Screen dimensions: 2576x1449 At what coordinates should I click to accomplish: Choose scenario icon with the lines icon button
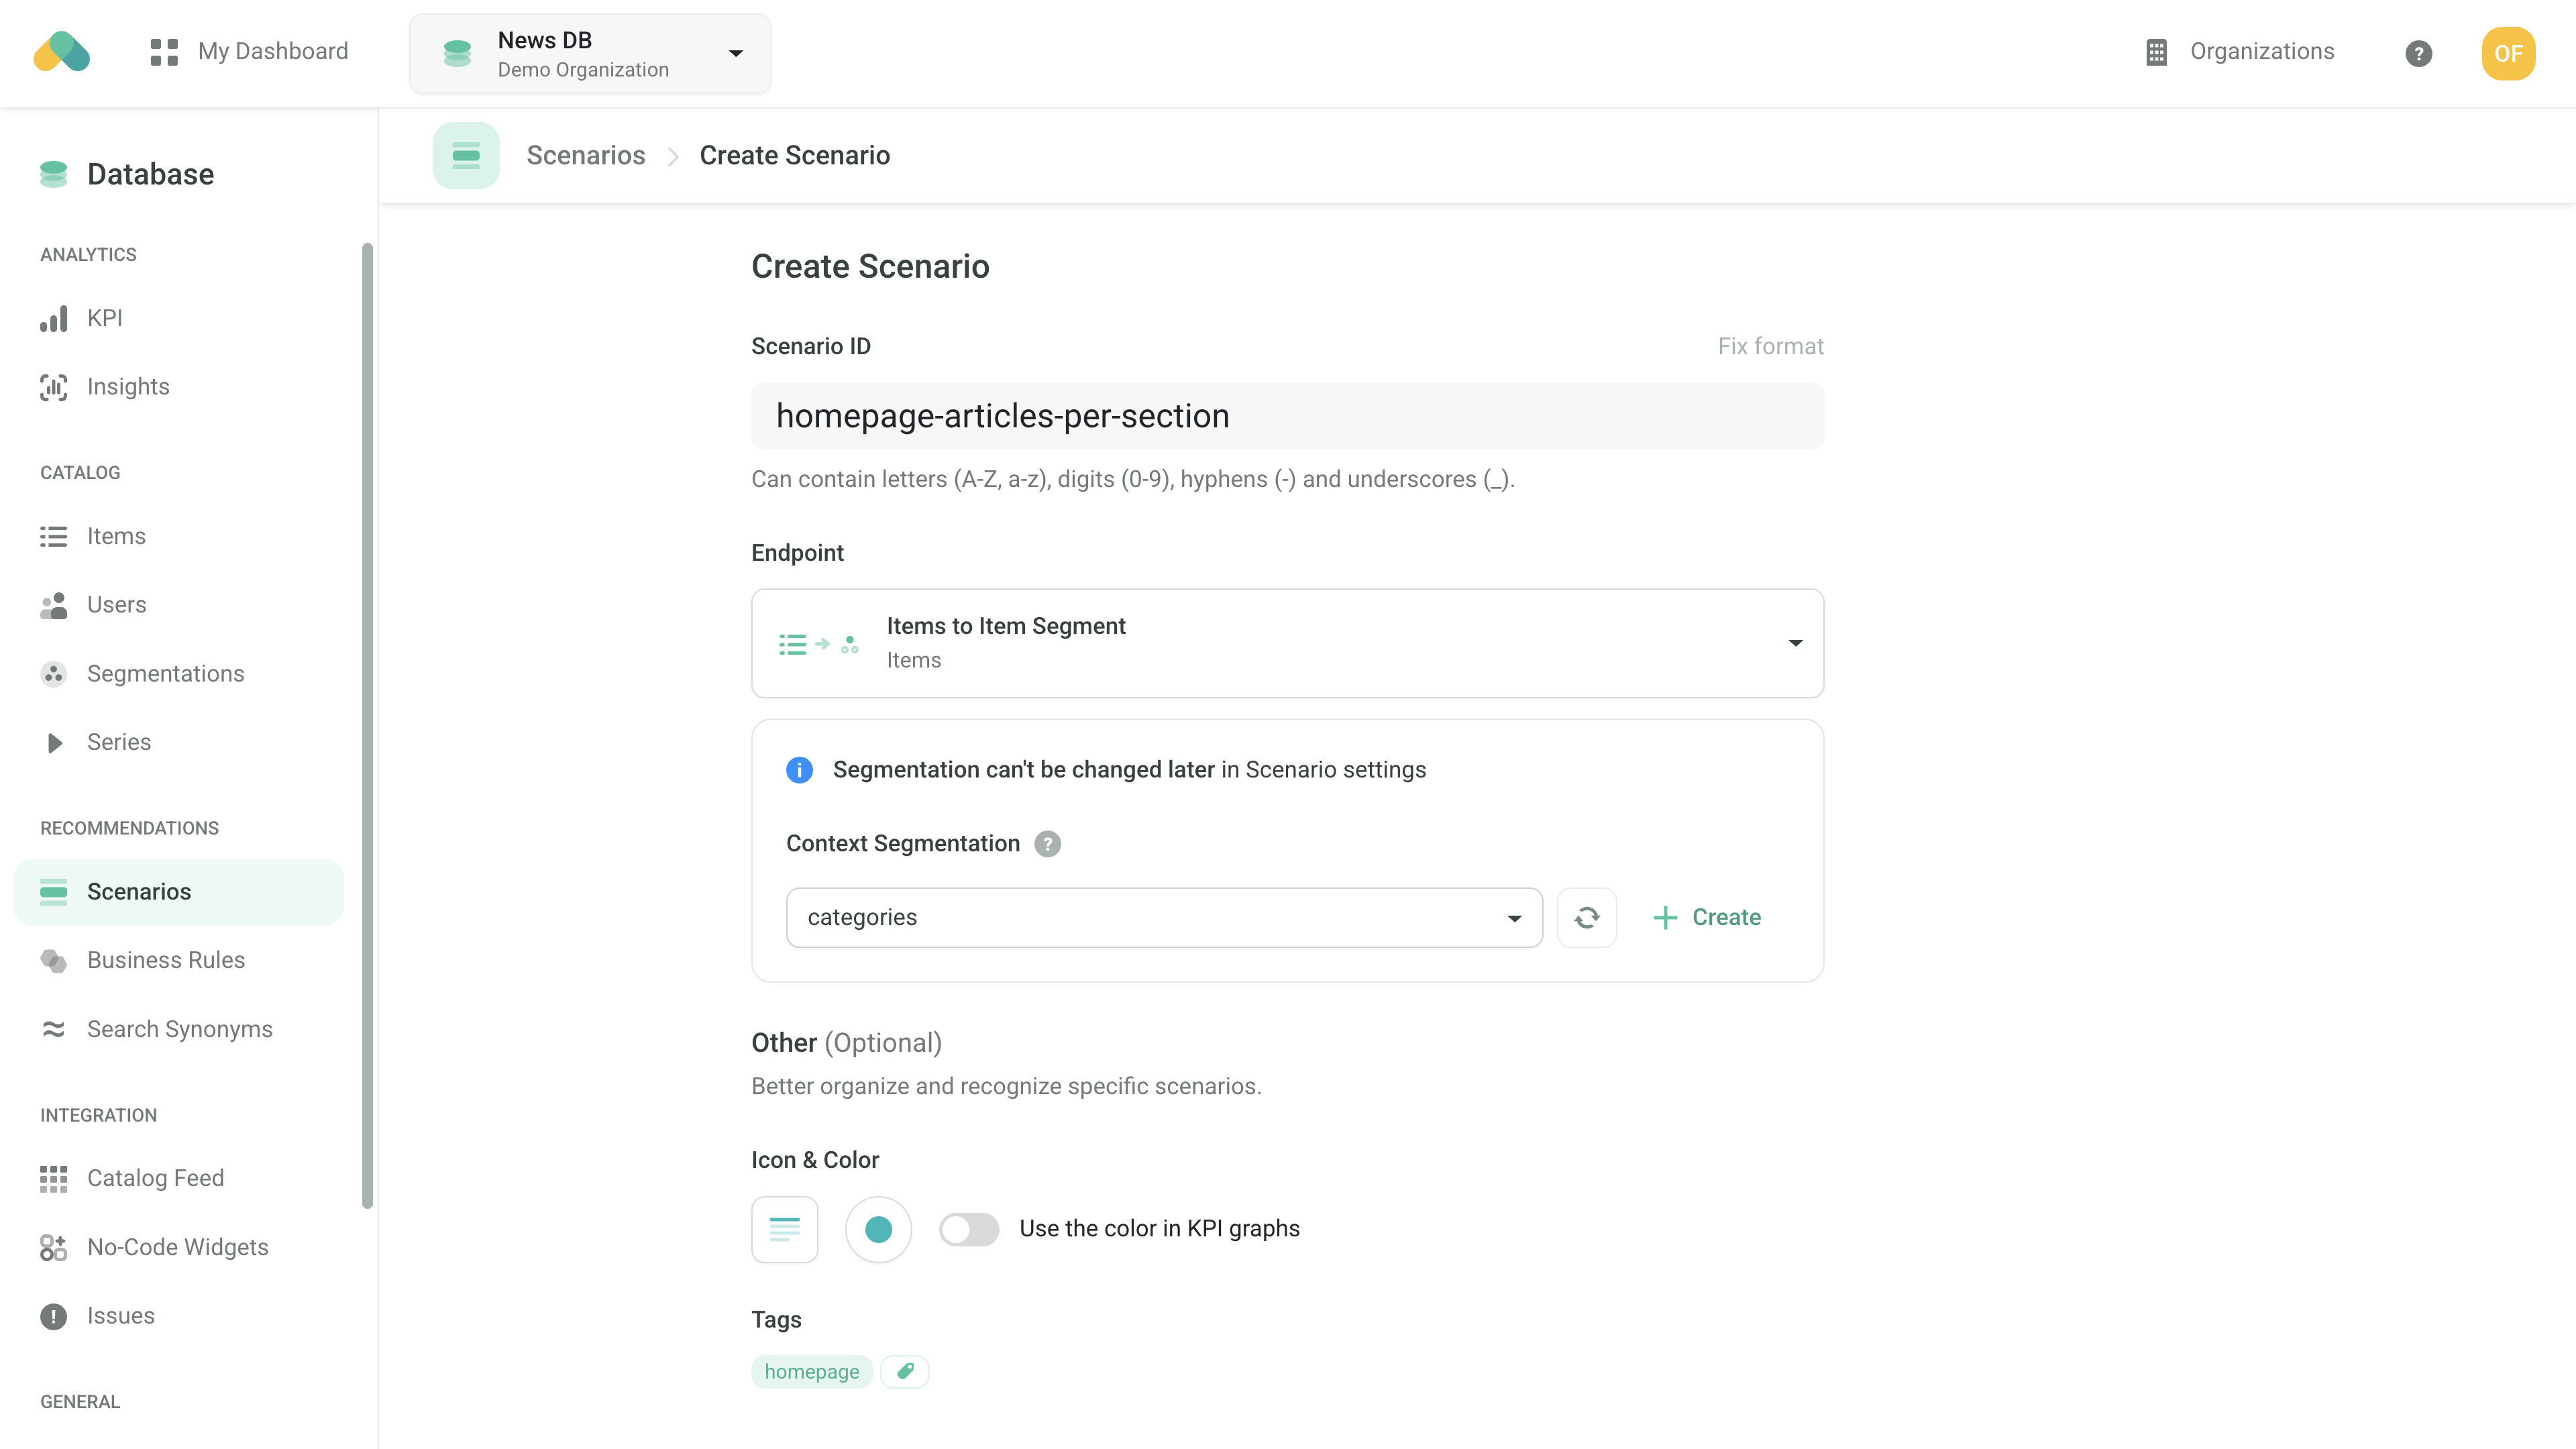784,1229
